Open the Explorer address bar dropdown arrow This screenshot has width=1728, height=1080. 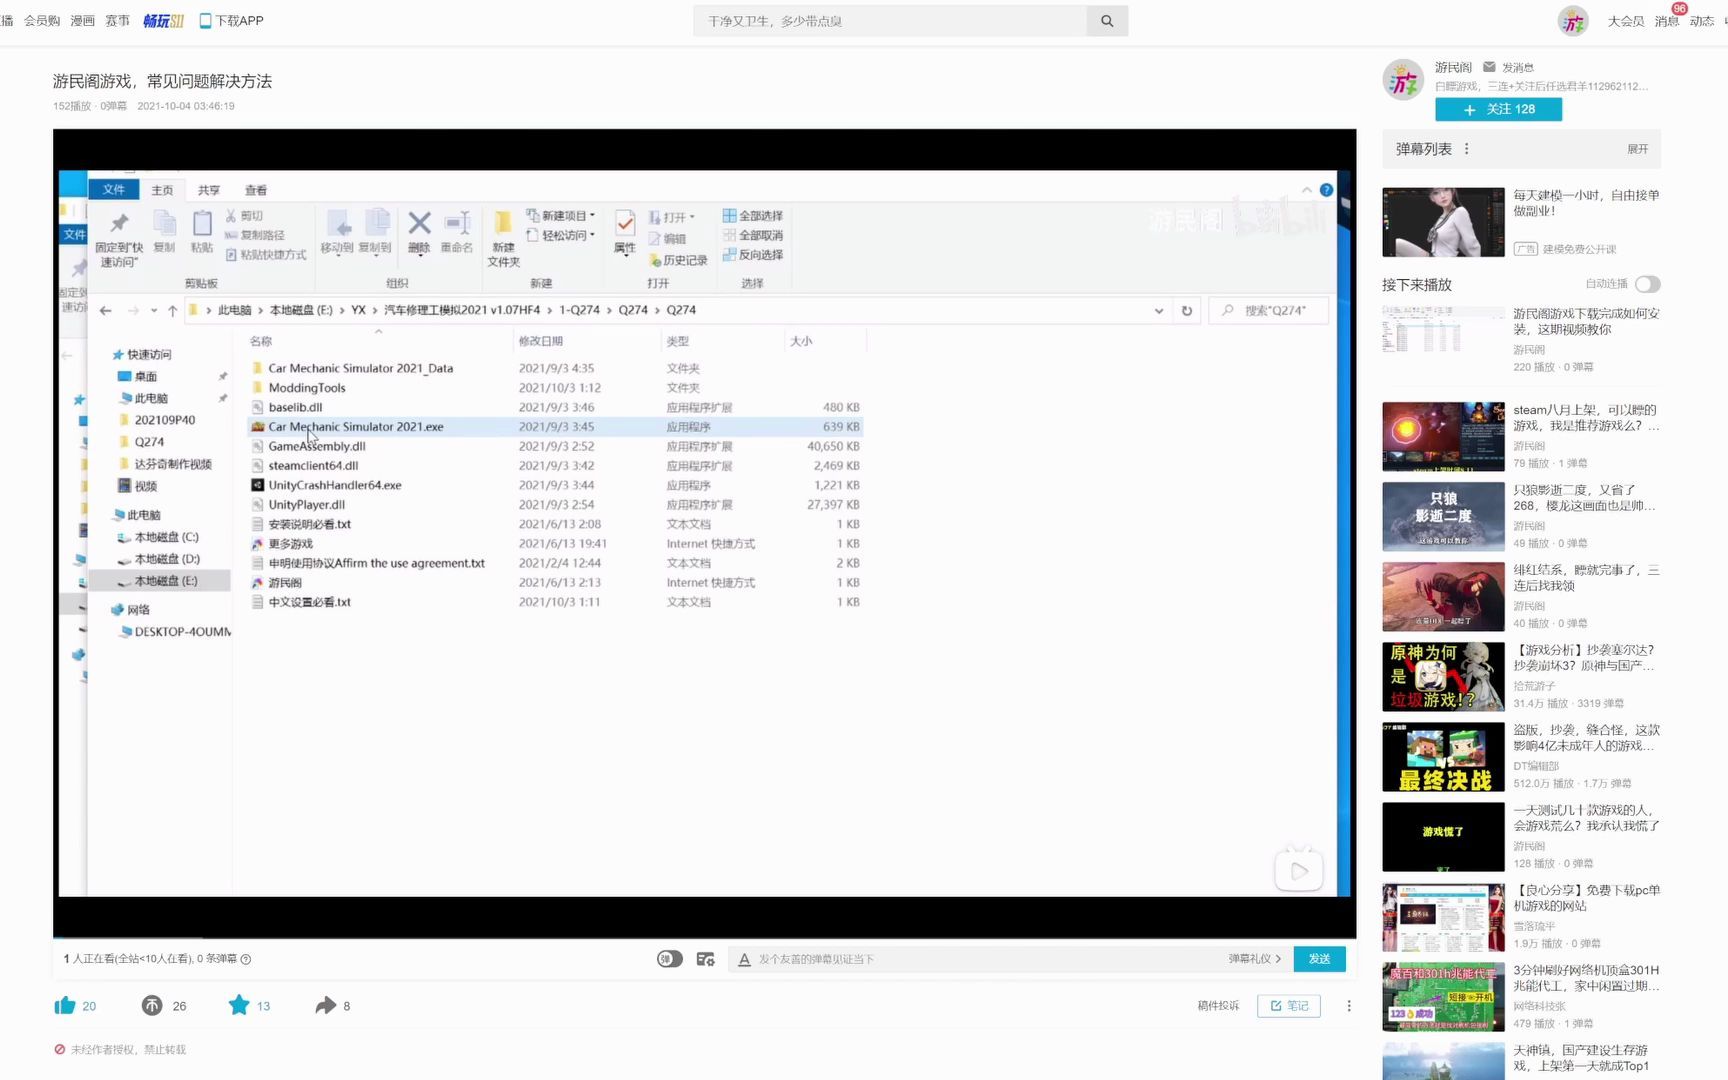pyautogui.click(x=1159, y=311)
